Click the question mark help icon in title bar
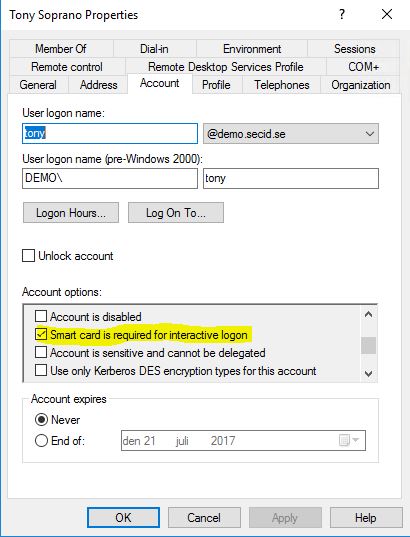This screenshot has height=537, width=410. pos(341,14)
